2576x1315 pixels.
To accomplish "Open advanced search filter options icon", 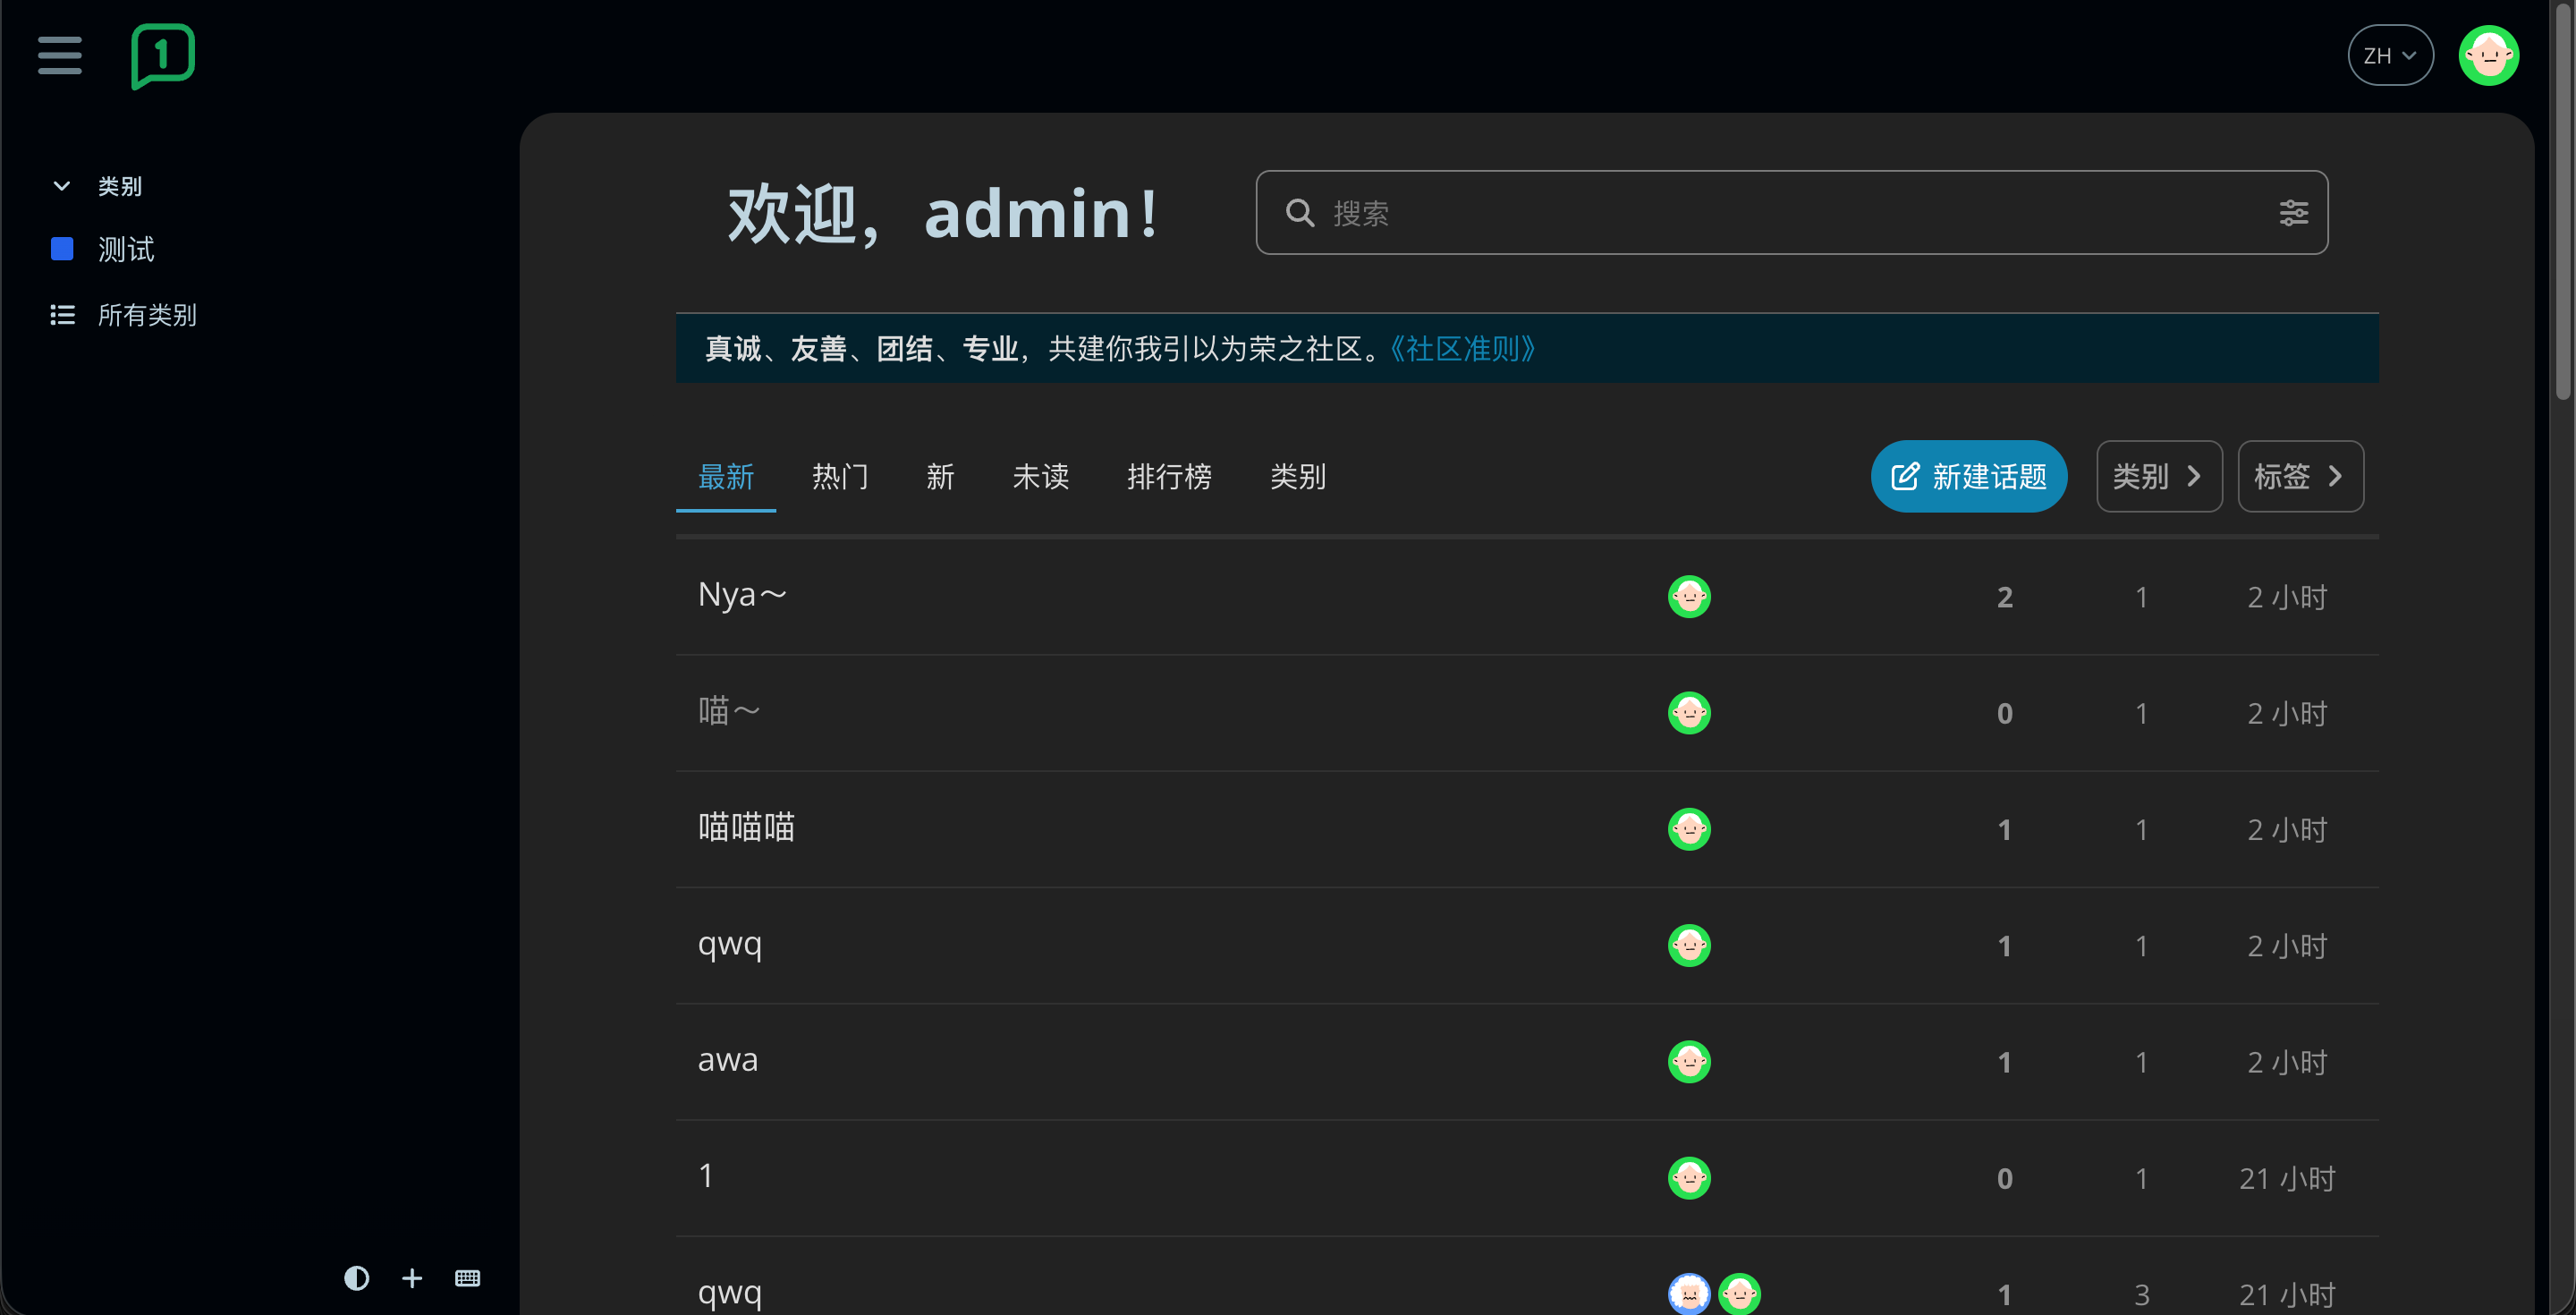I will [x=2293, y=213].
